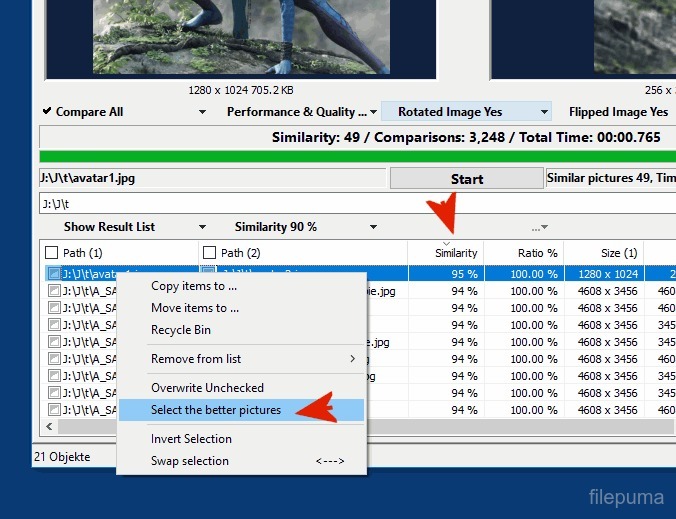
Task: Choose Invert Selection from context menu
Action: [191, 439]
